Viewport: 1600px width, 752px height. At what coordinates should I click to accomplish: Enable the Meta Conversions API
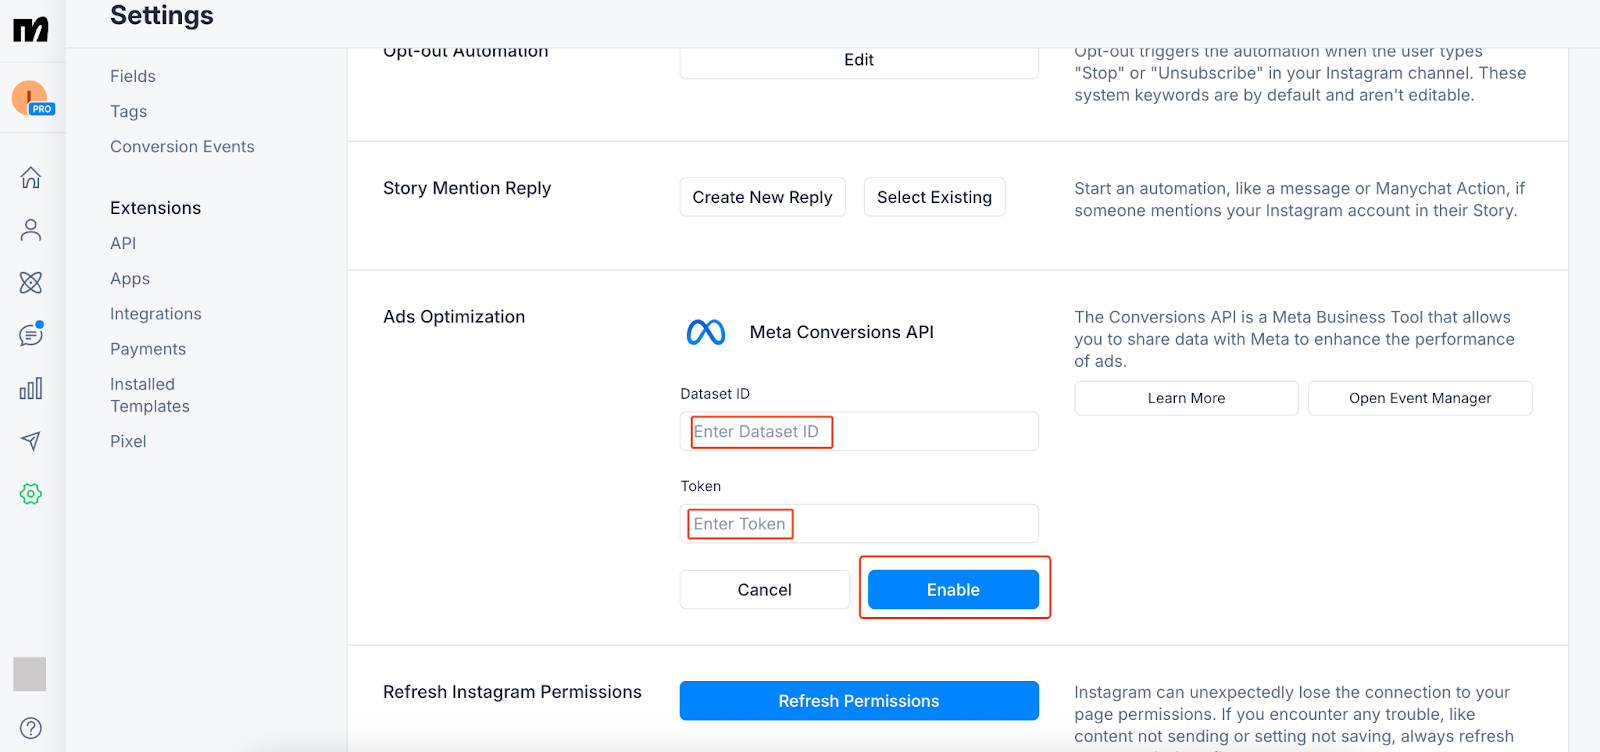(x=952, y=589)
